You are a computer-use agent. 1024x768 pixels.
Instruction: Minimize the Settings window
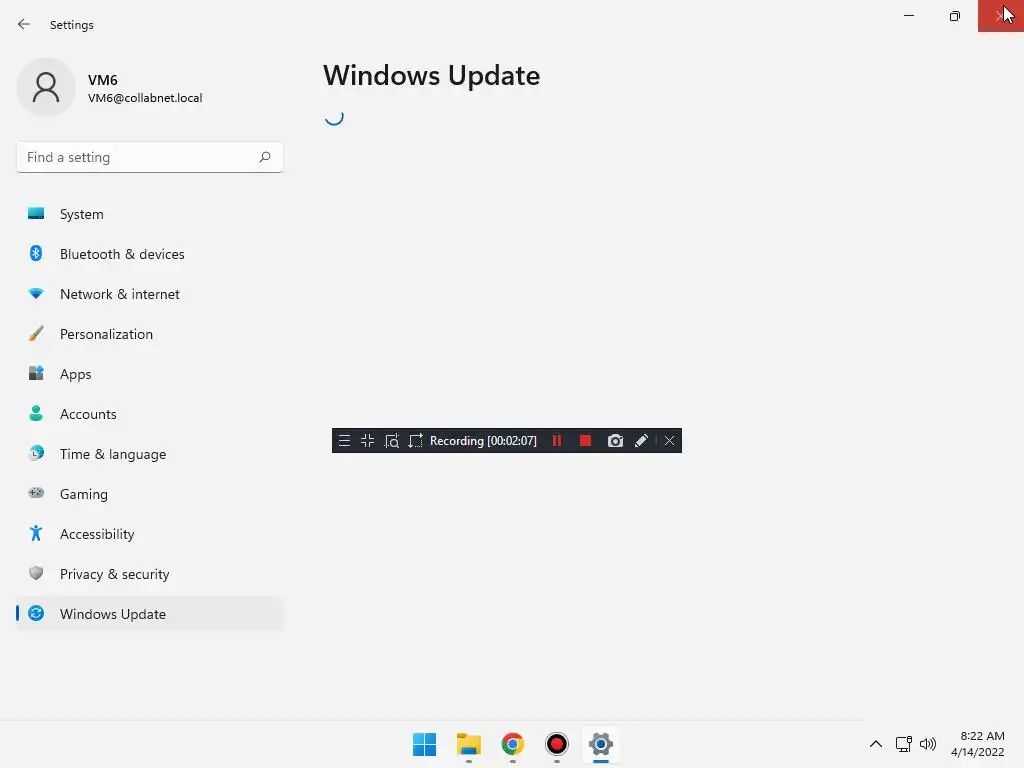pos(909,16)
